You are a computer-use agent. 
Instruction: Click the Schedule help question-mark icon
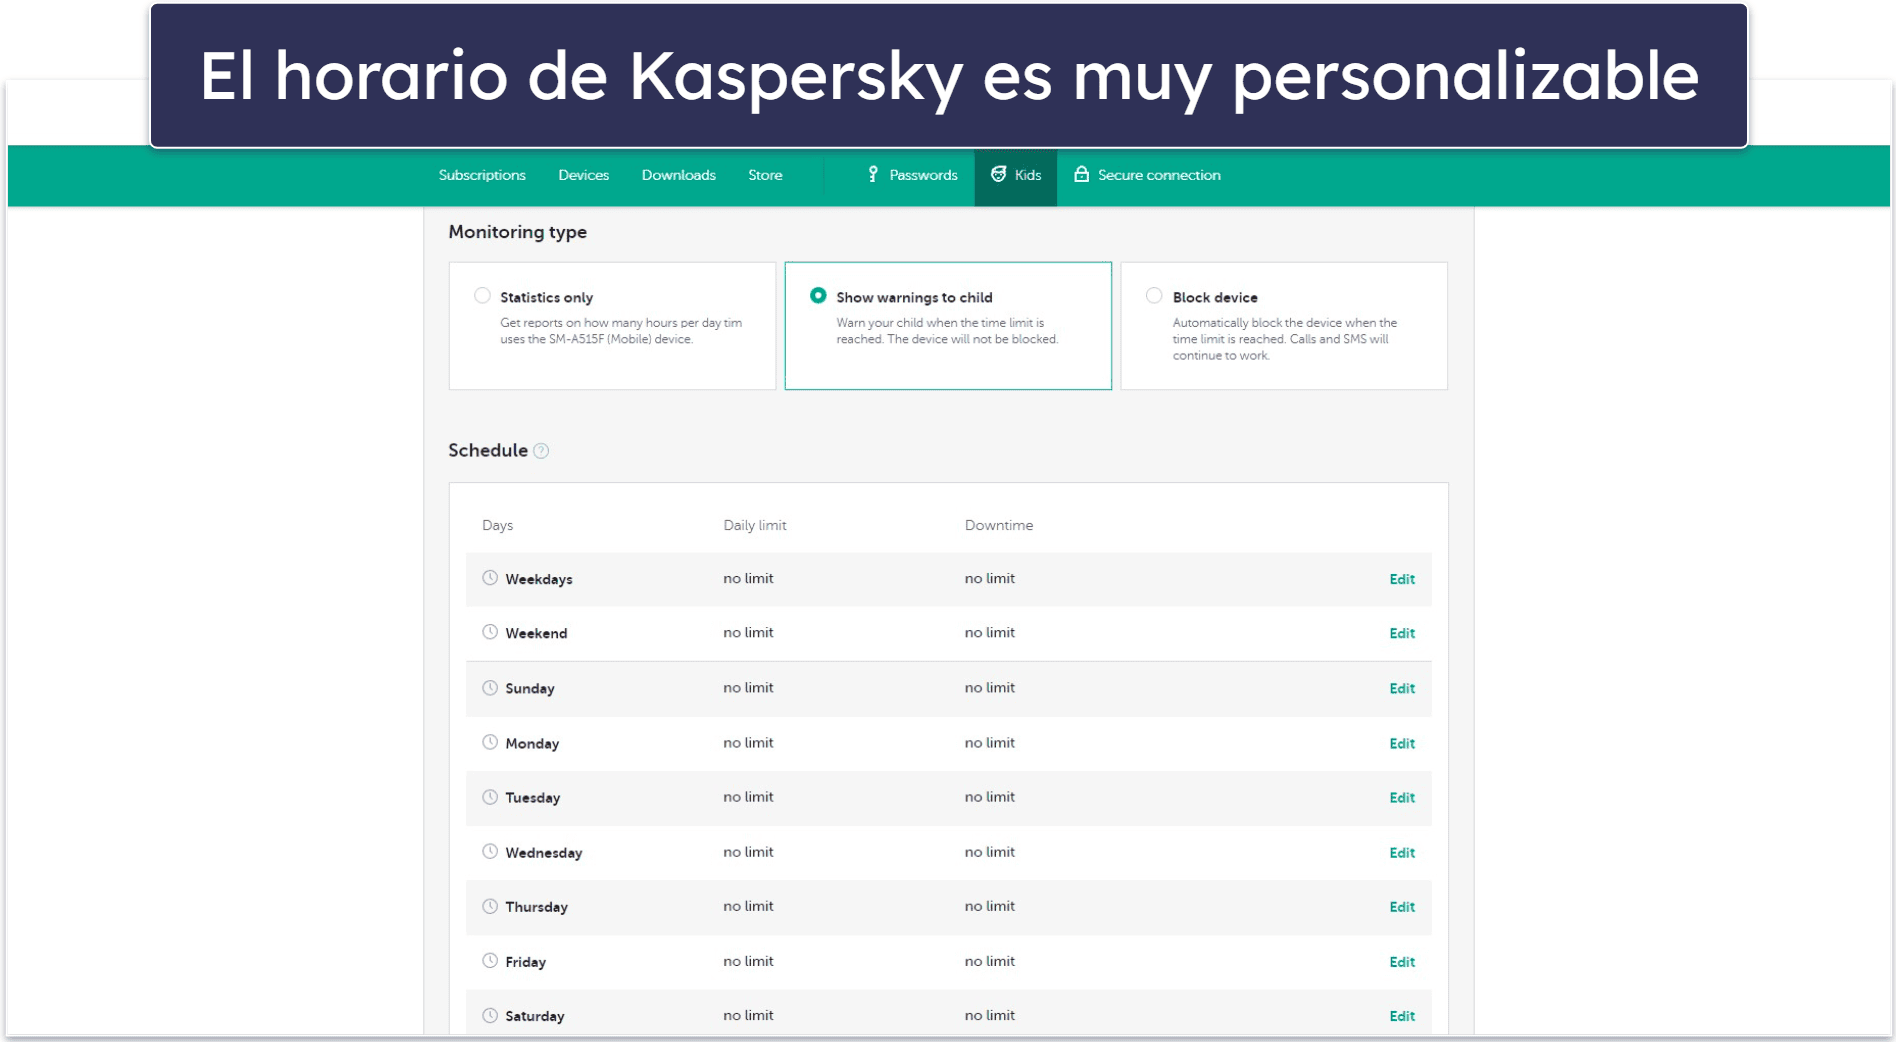click(541, 451)
